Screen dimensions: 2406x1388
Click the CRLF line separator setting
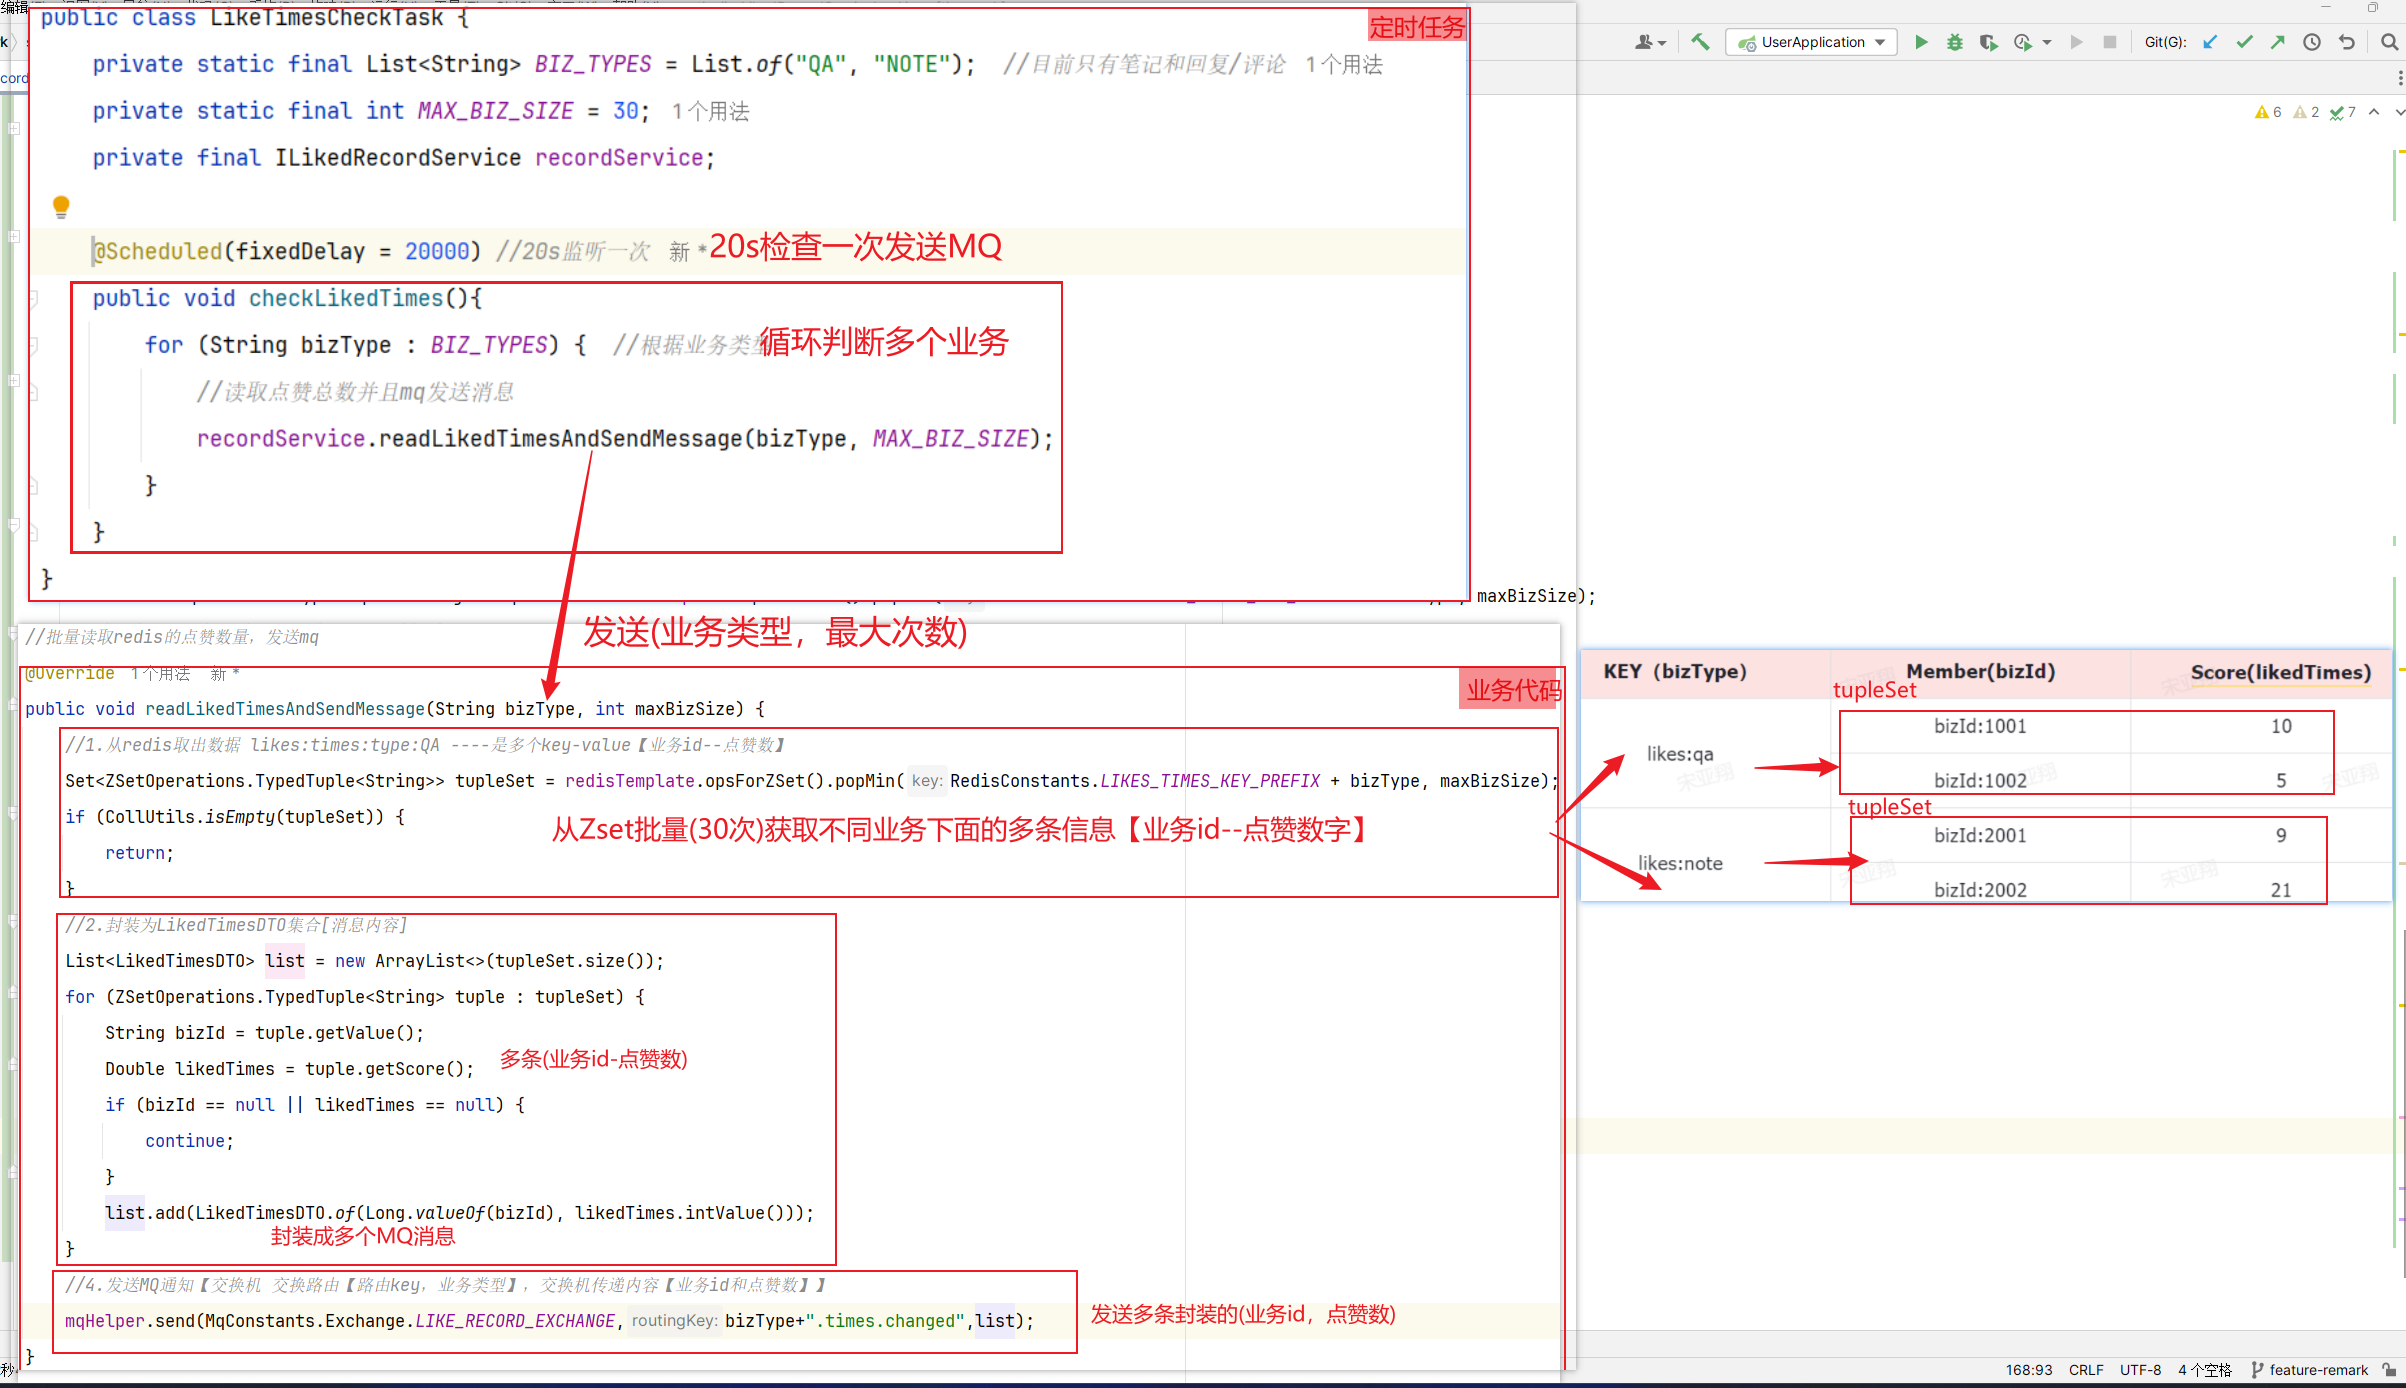coord(2086,1370)
